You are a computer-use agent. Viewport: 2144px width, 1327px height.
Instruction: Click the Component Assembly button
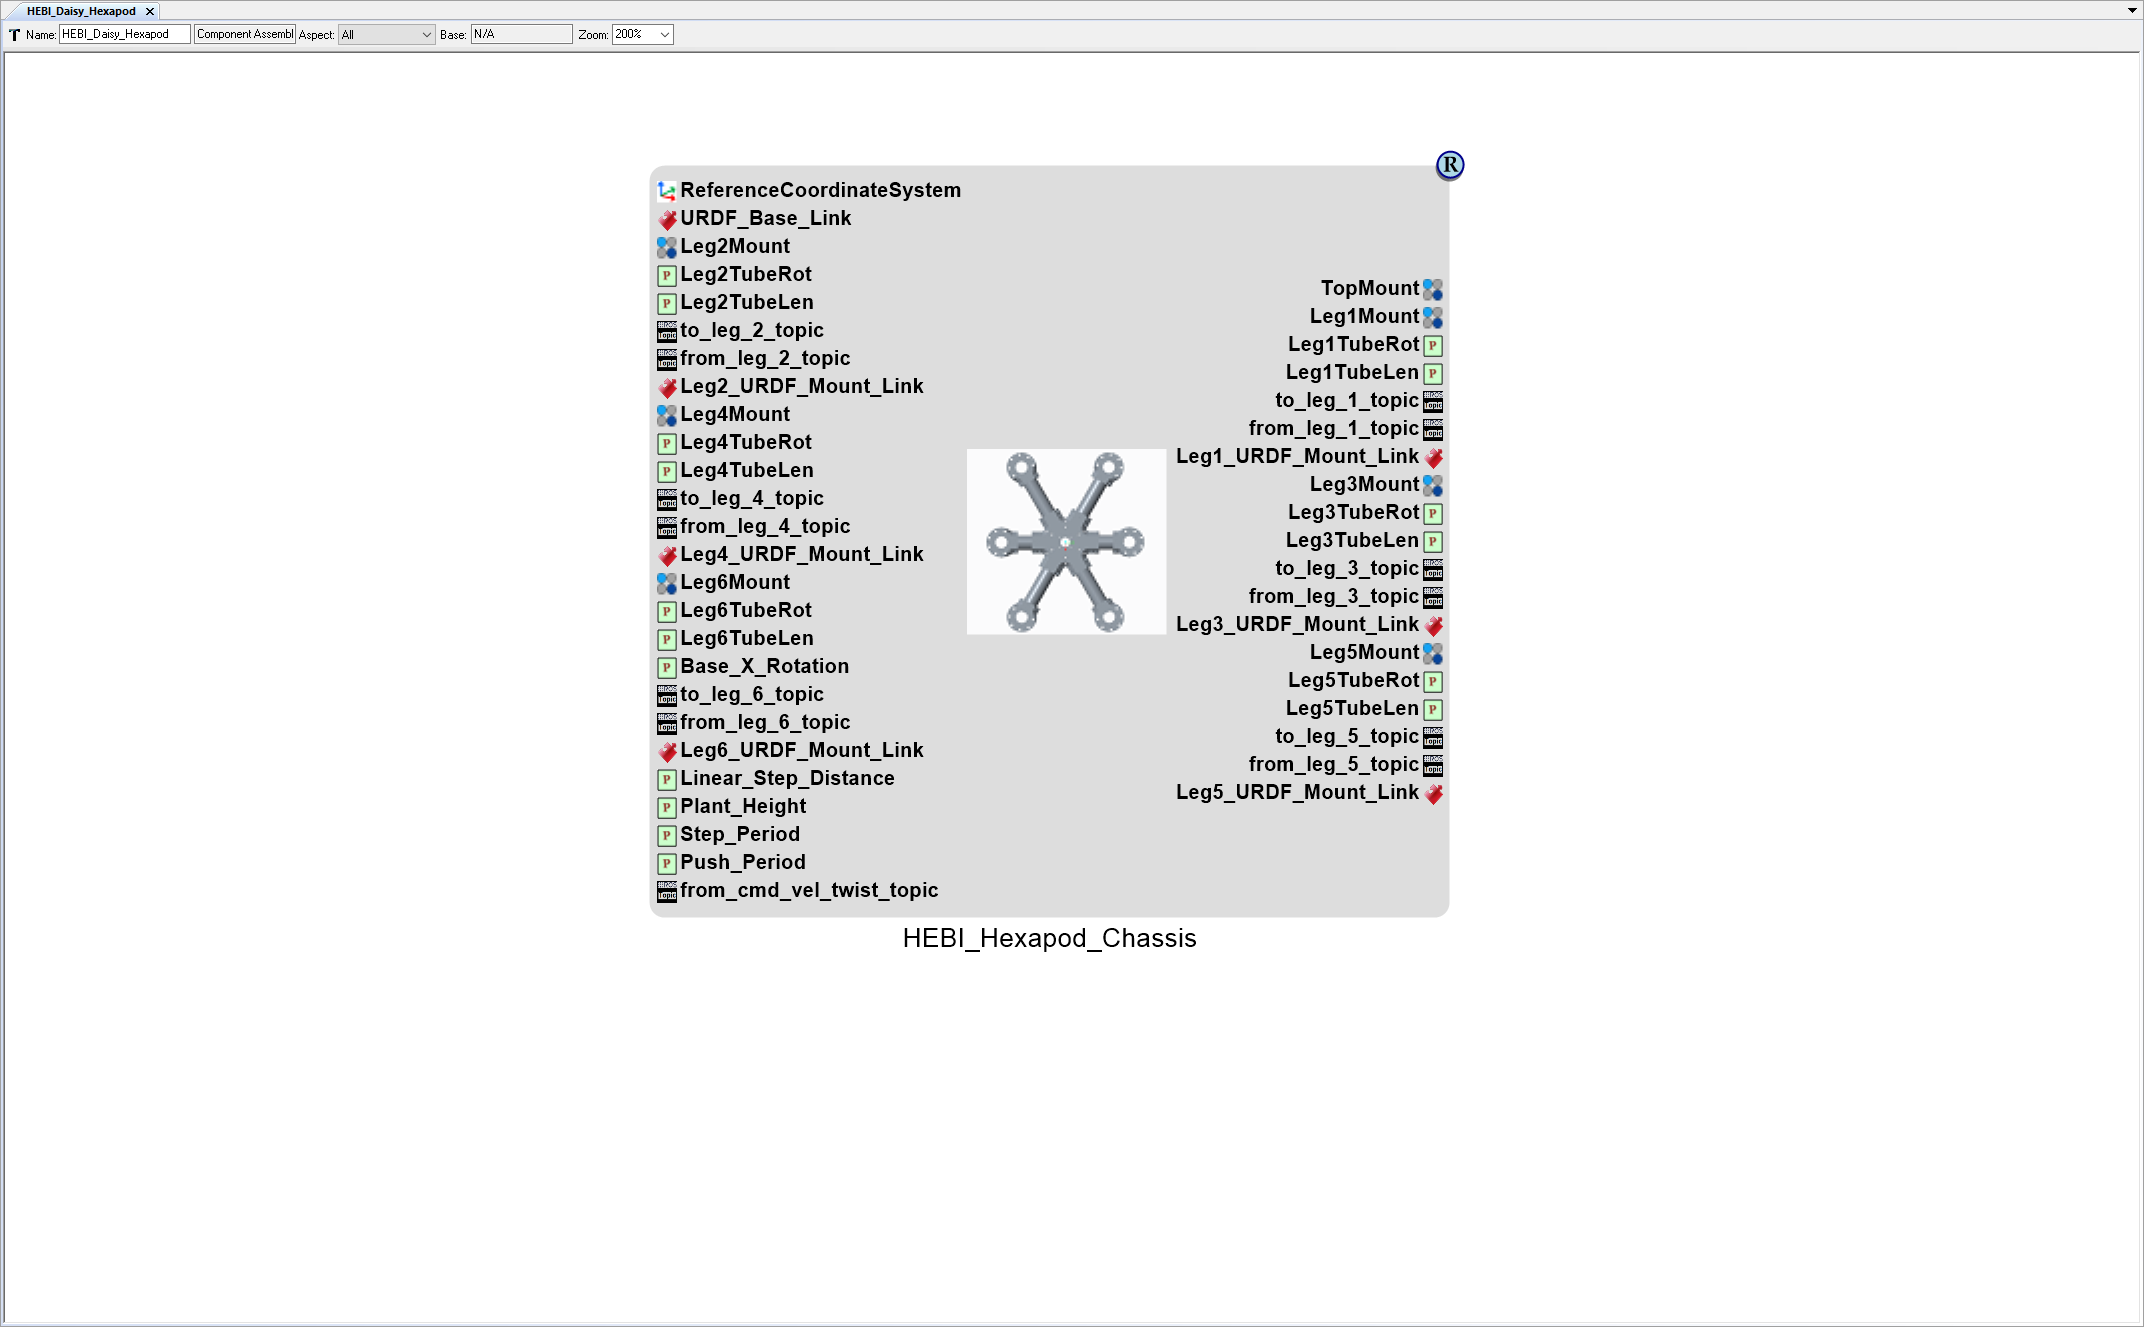click(x=244, y=33)
